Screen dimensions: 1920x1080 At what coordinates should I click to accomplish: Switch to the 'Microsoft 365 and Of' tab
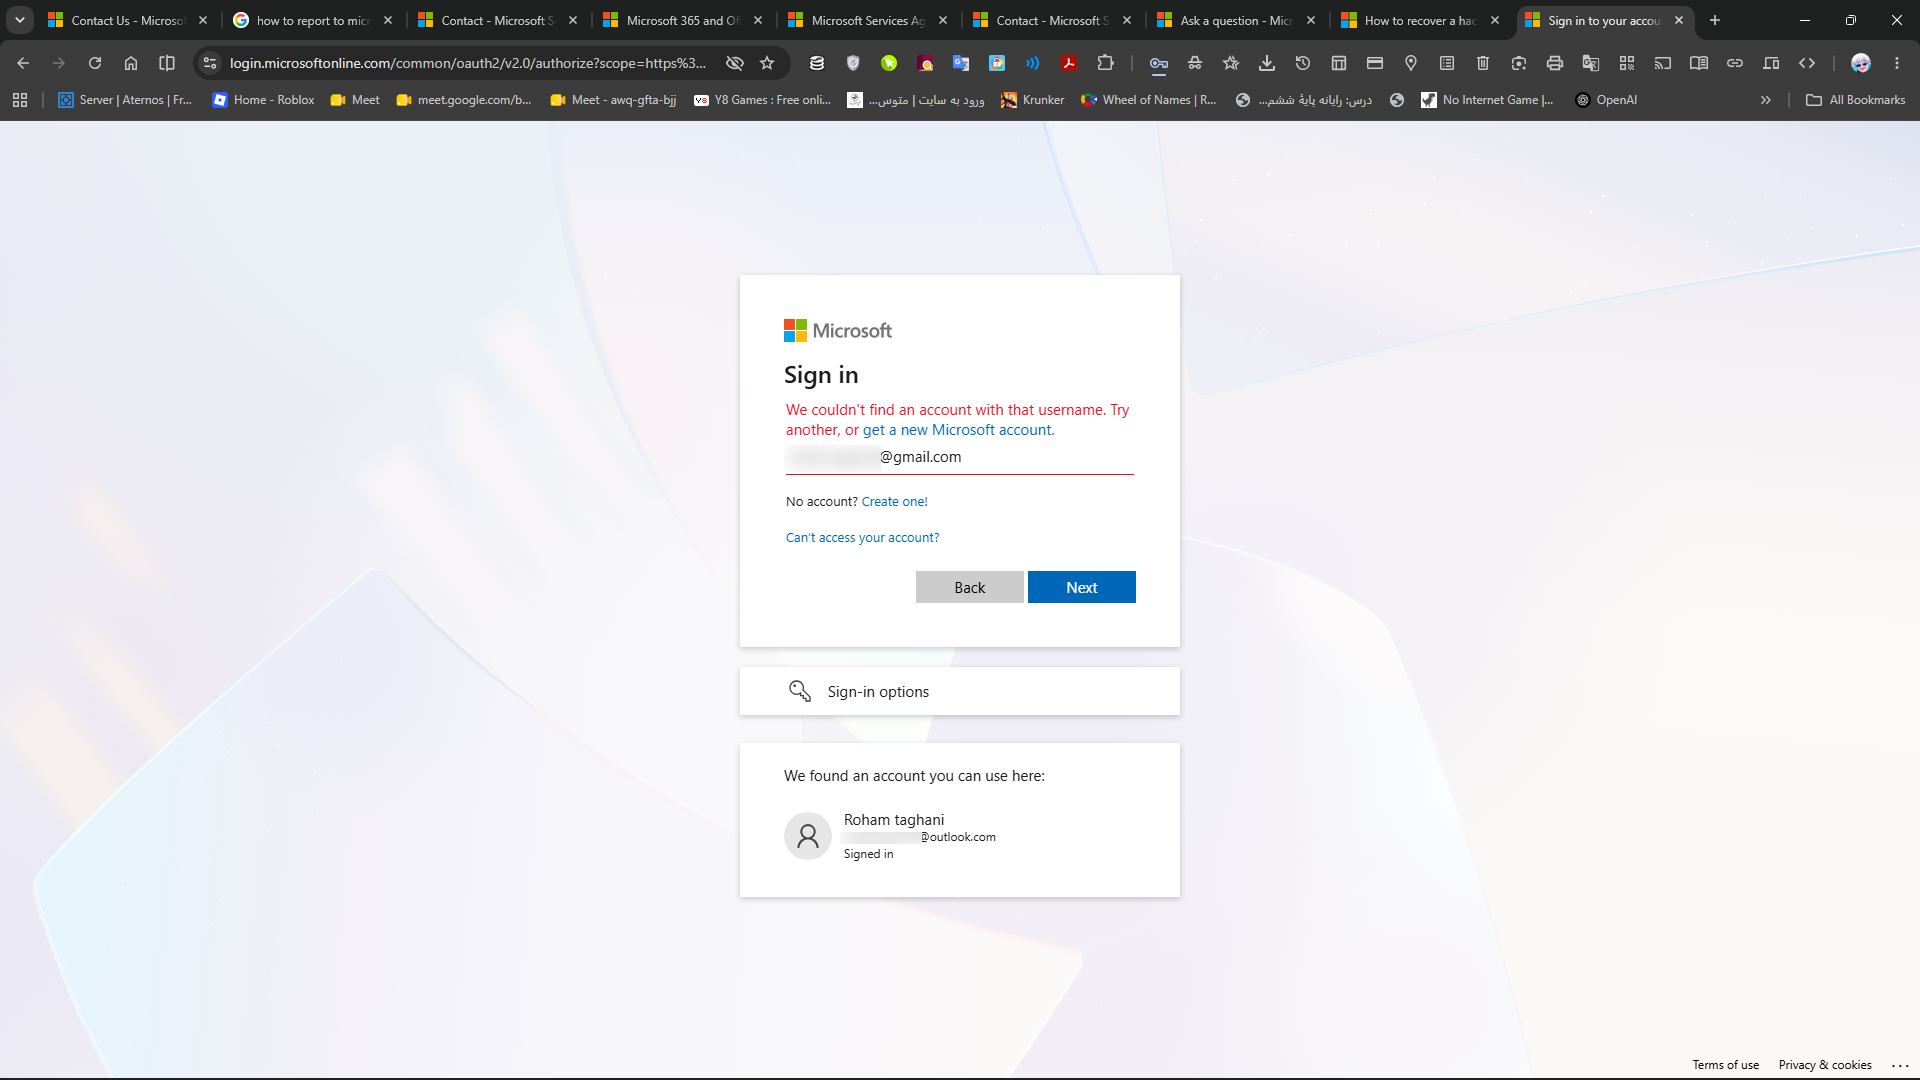(x=682, y=20)
